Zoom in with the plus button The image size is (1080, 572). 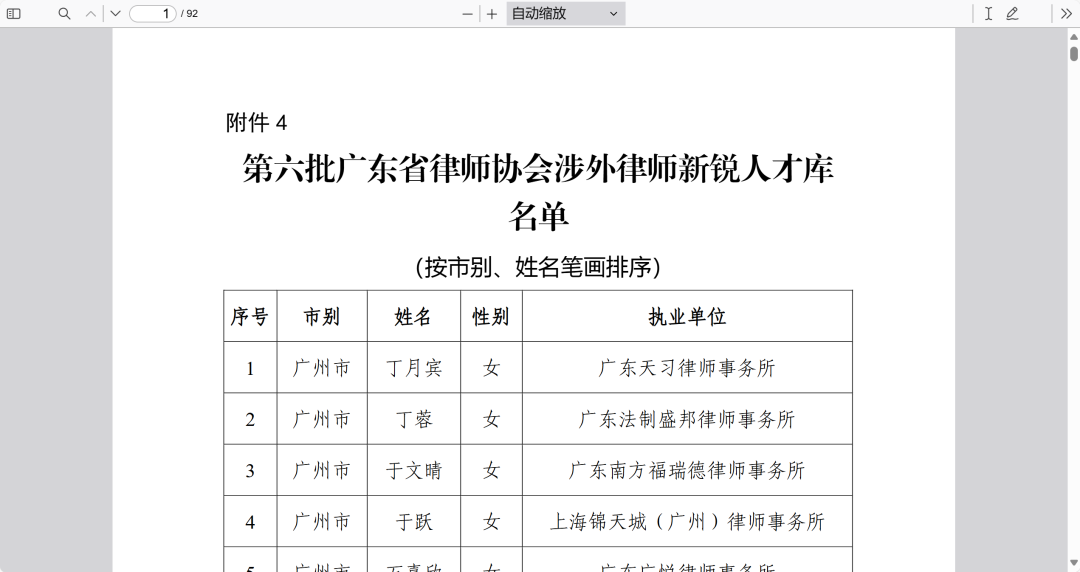(x=492, y=14)
